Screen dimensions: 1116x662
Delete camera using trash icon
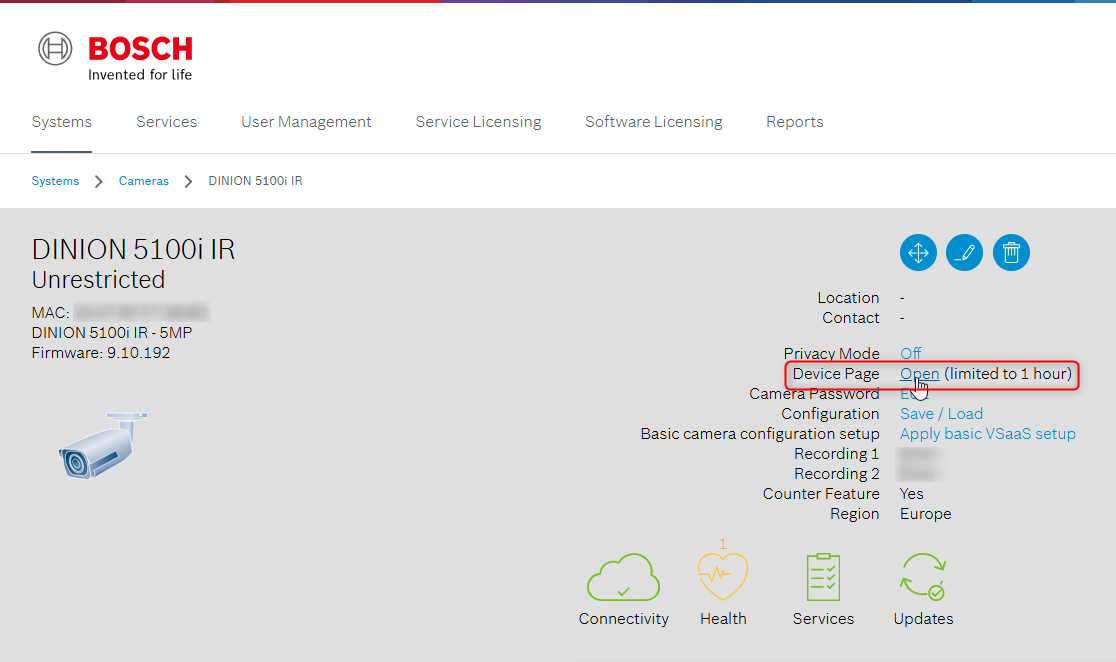pos(1011,253)
